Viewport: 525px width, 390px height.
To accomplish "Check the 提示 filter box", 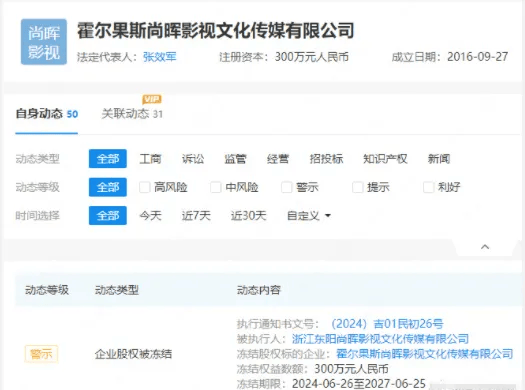I will [358, 187].
